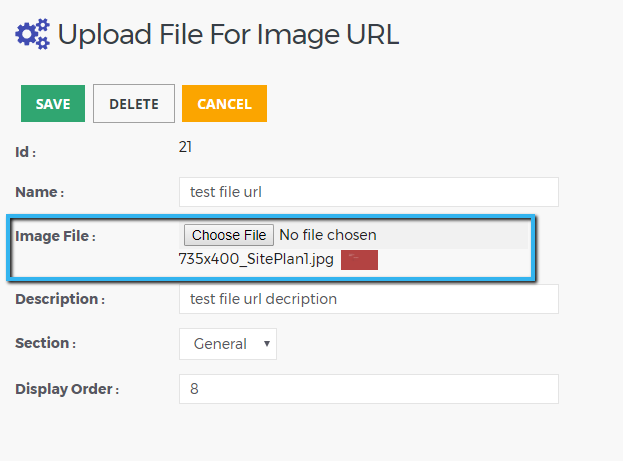Click the Id value 21

[185, 147]
